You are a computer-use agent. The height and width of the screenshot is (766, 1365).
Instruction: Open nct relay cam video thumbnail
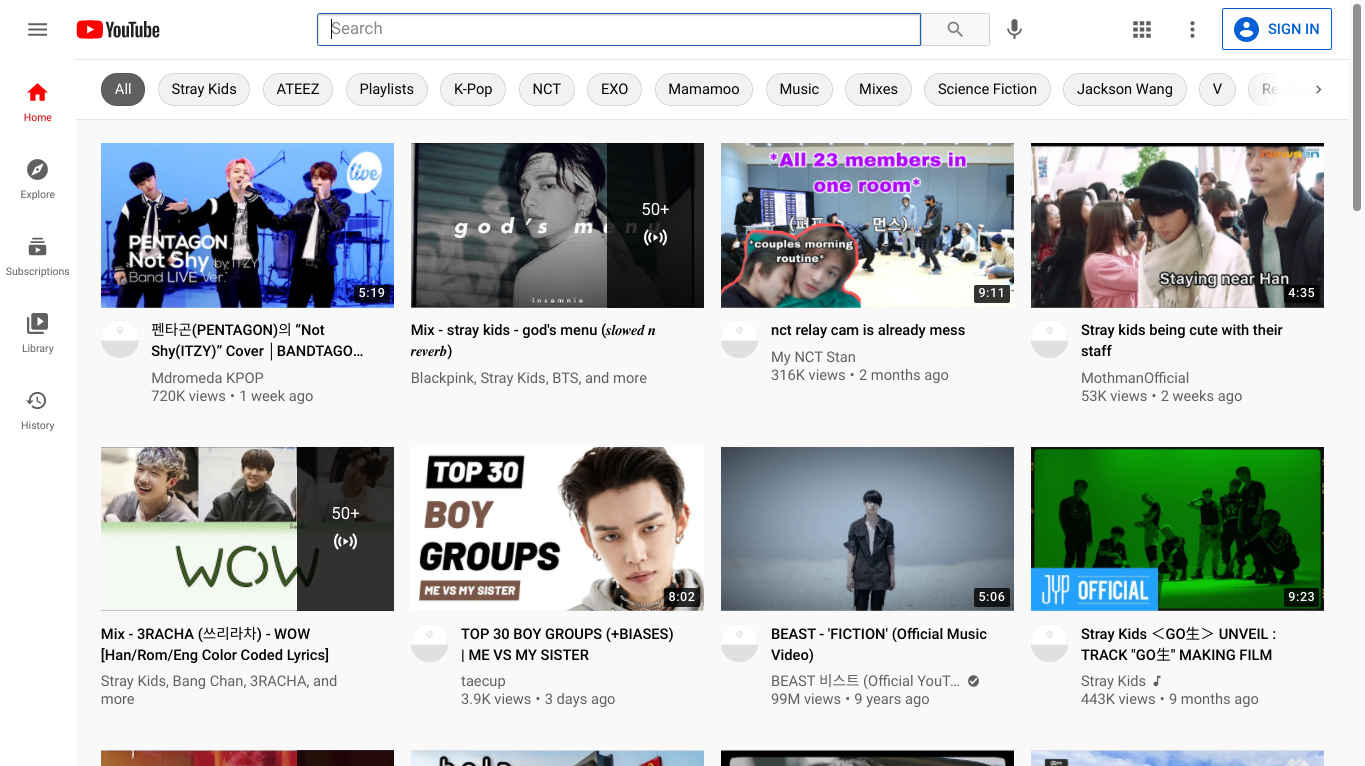pos(867,225)
